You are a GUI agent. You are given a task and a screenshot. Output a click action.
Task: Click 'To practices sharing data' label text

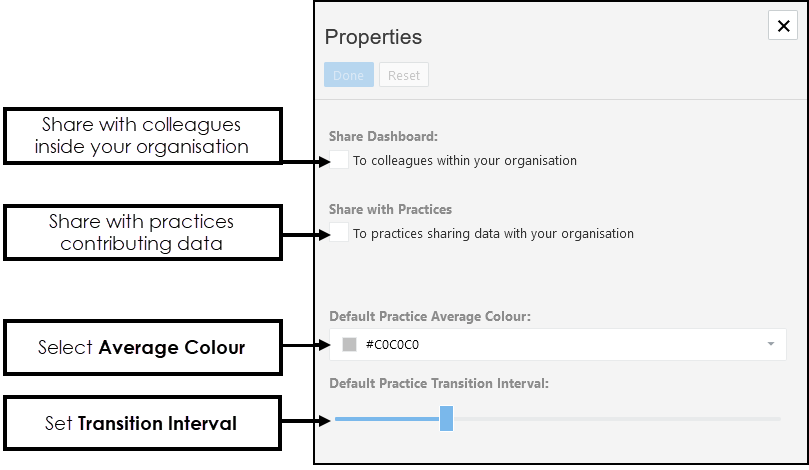(493, 234)
